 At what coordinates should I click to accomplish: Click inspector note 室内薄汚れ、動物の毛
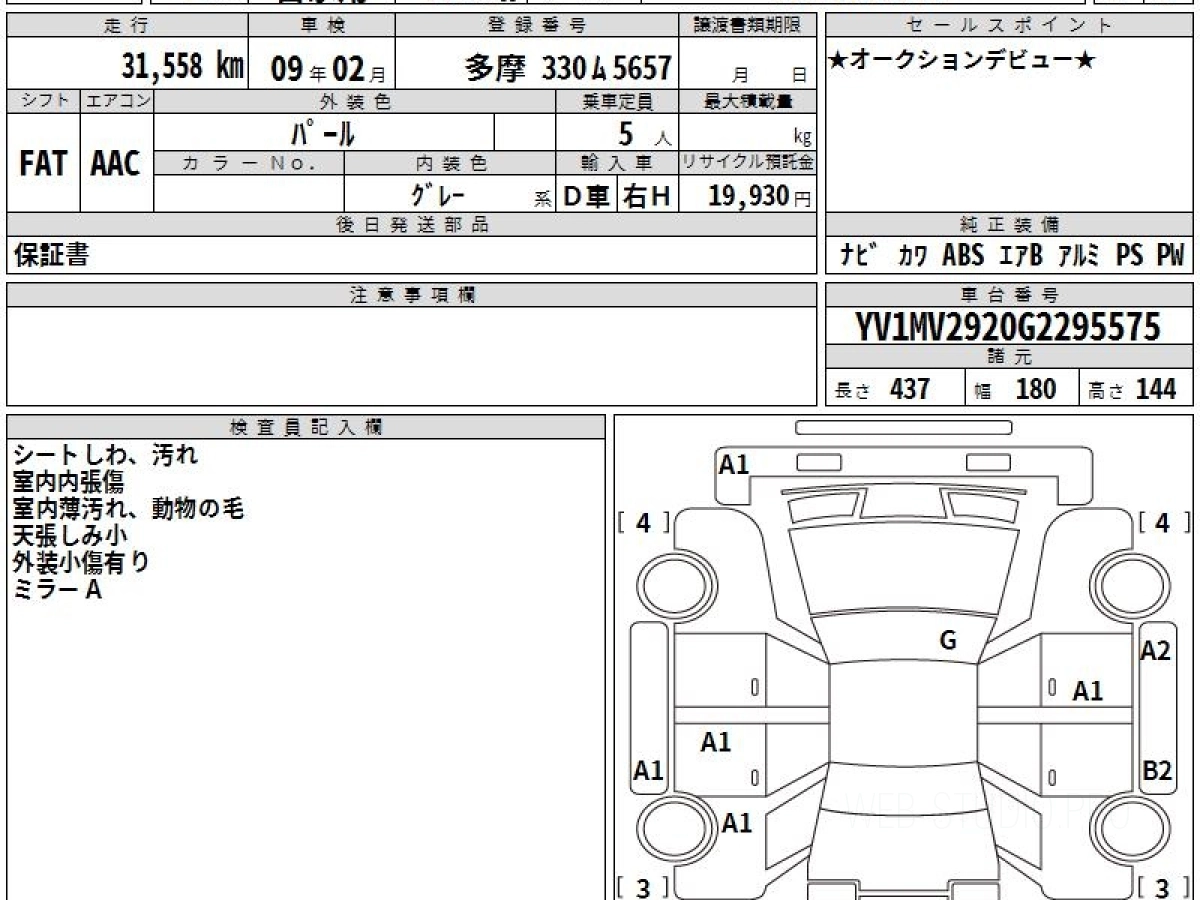(129, 509)
